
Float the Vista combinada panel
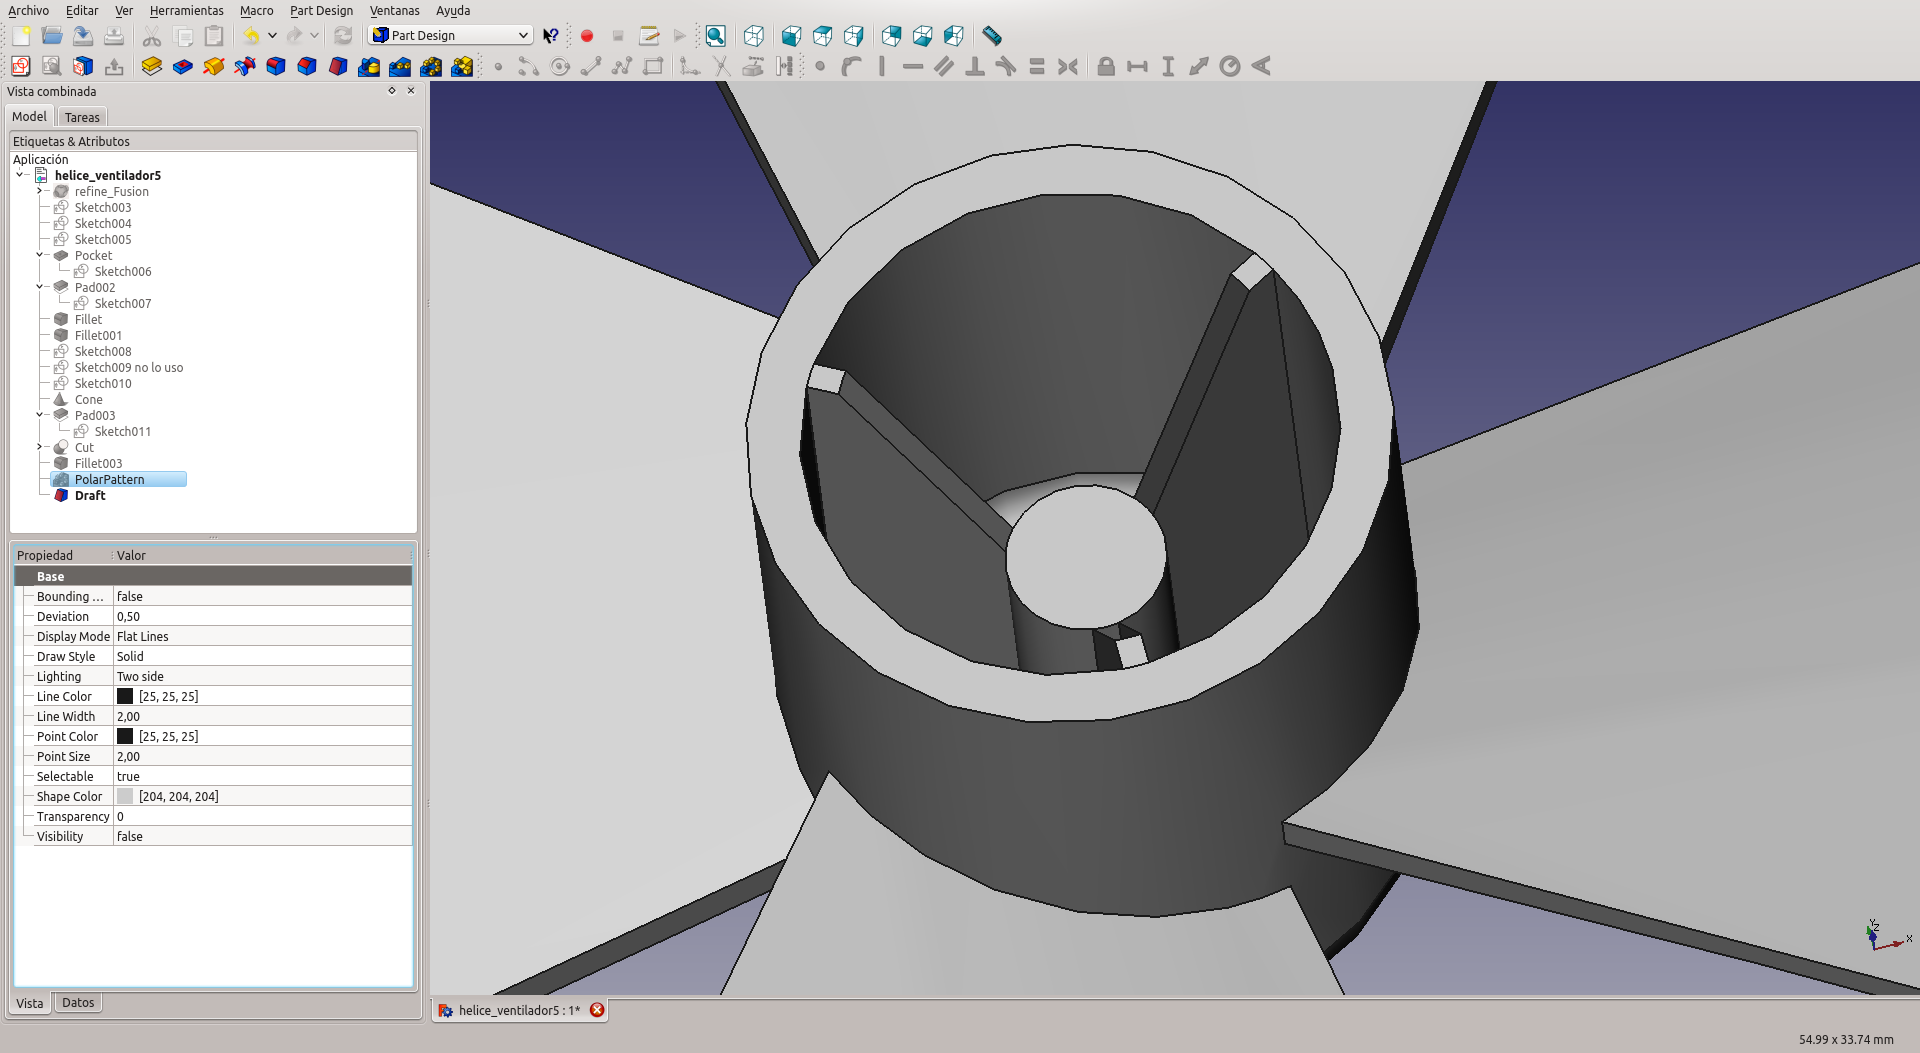tap(392, 90)
